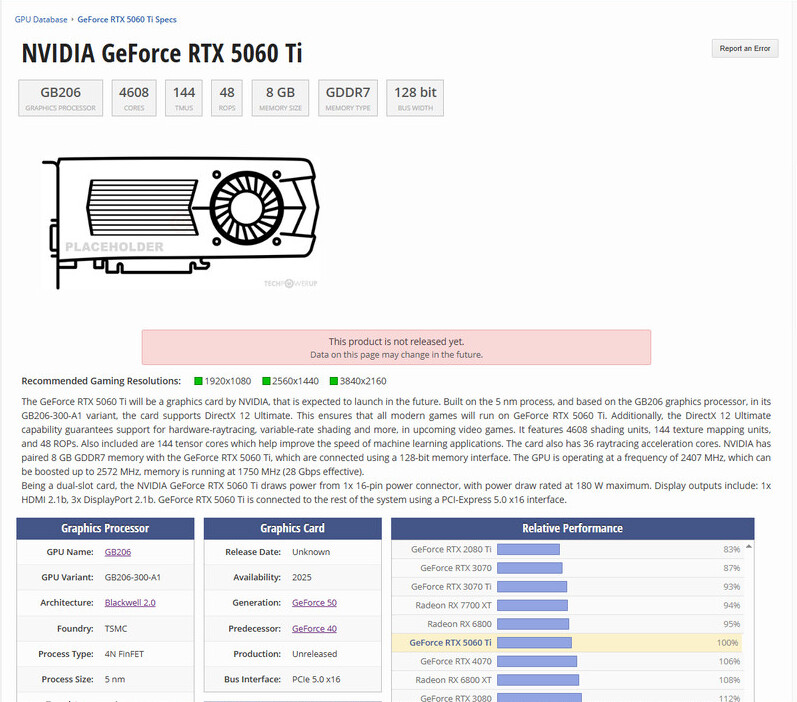Image resolution: width=797 pixels, height=702 pixels.
Task: Click the product not released yet notice
Action: [x=396, y=347]
